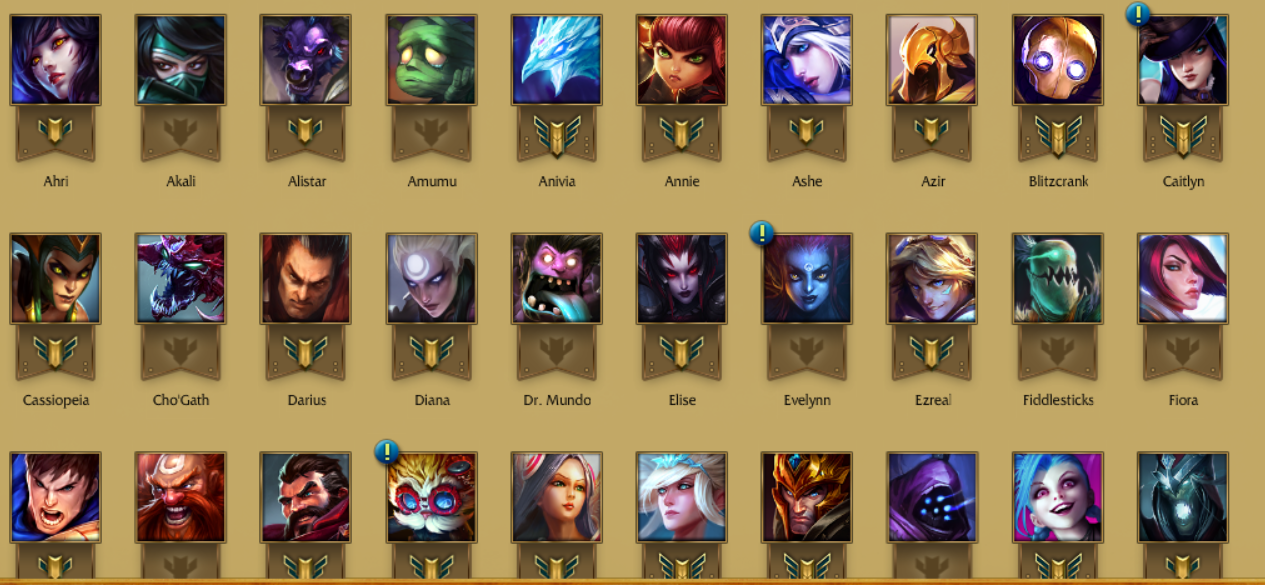Select the Ahri champion portrait

(x=56, y=60)
